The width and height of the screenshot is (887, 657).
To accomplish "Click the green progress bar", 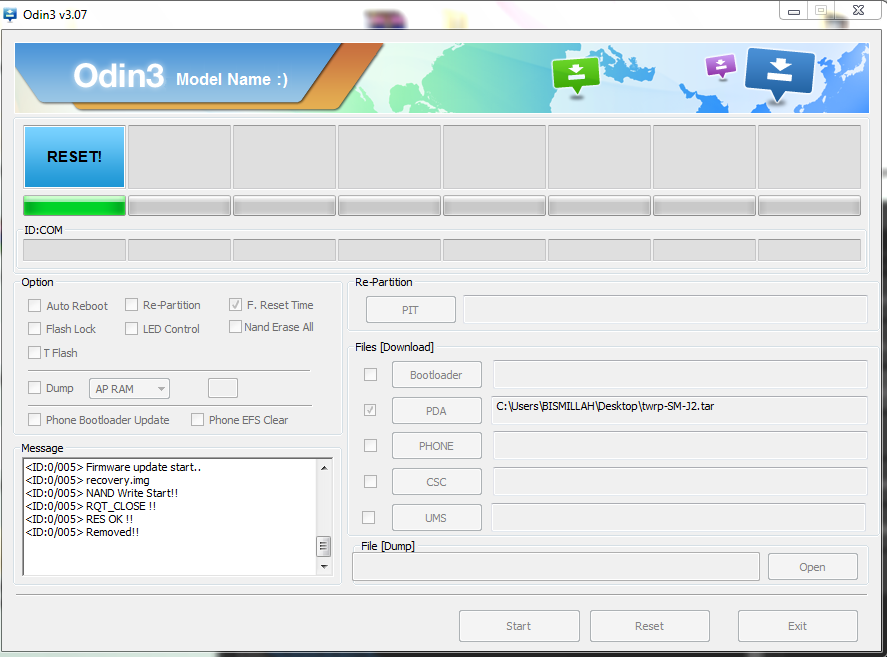I will [x=74, y=206].
